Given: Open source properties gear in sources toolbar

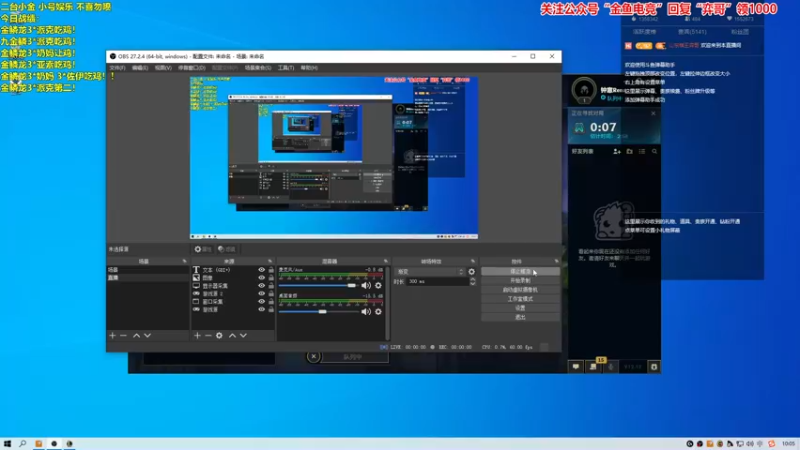Looking at the screenshot, I should pos(219,336).
